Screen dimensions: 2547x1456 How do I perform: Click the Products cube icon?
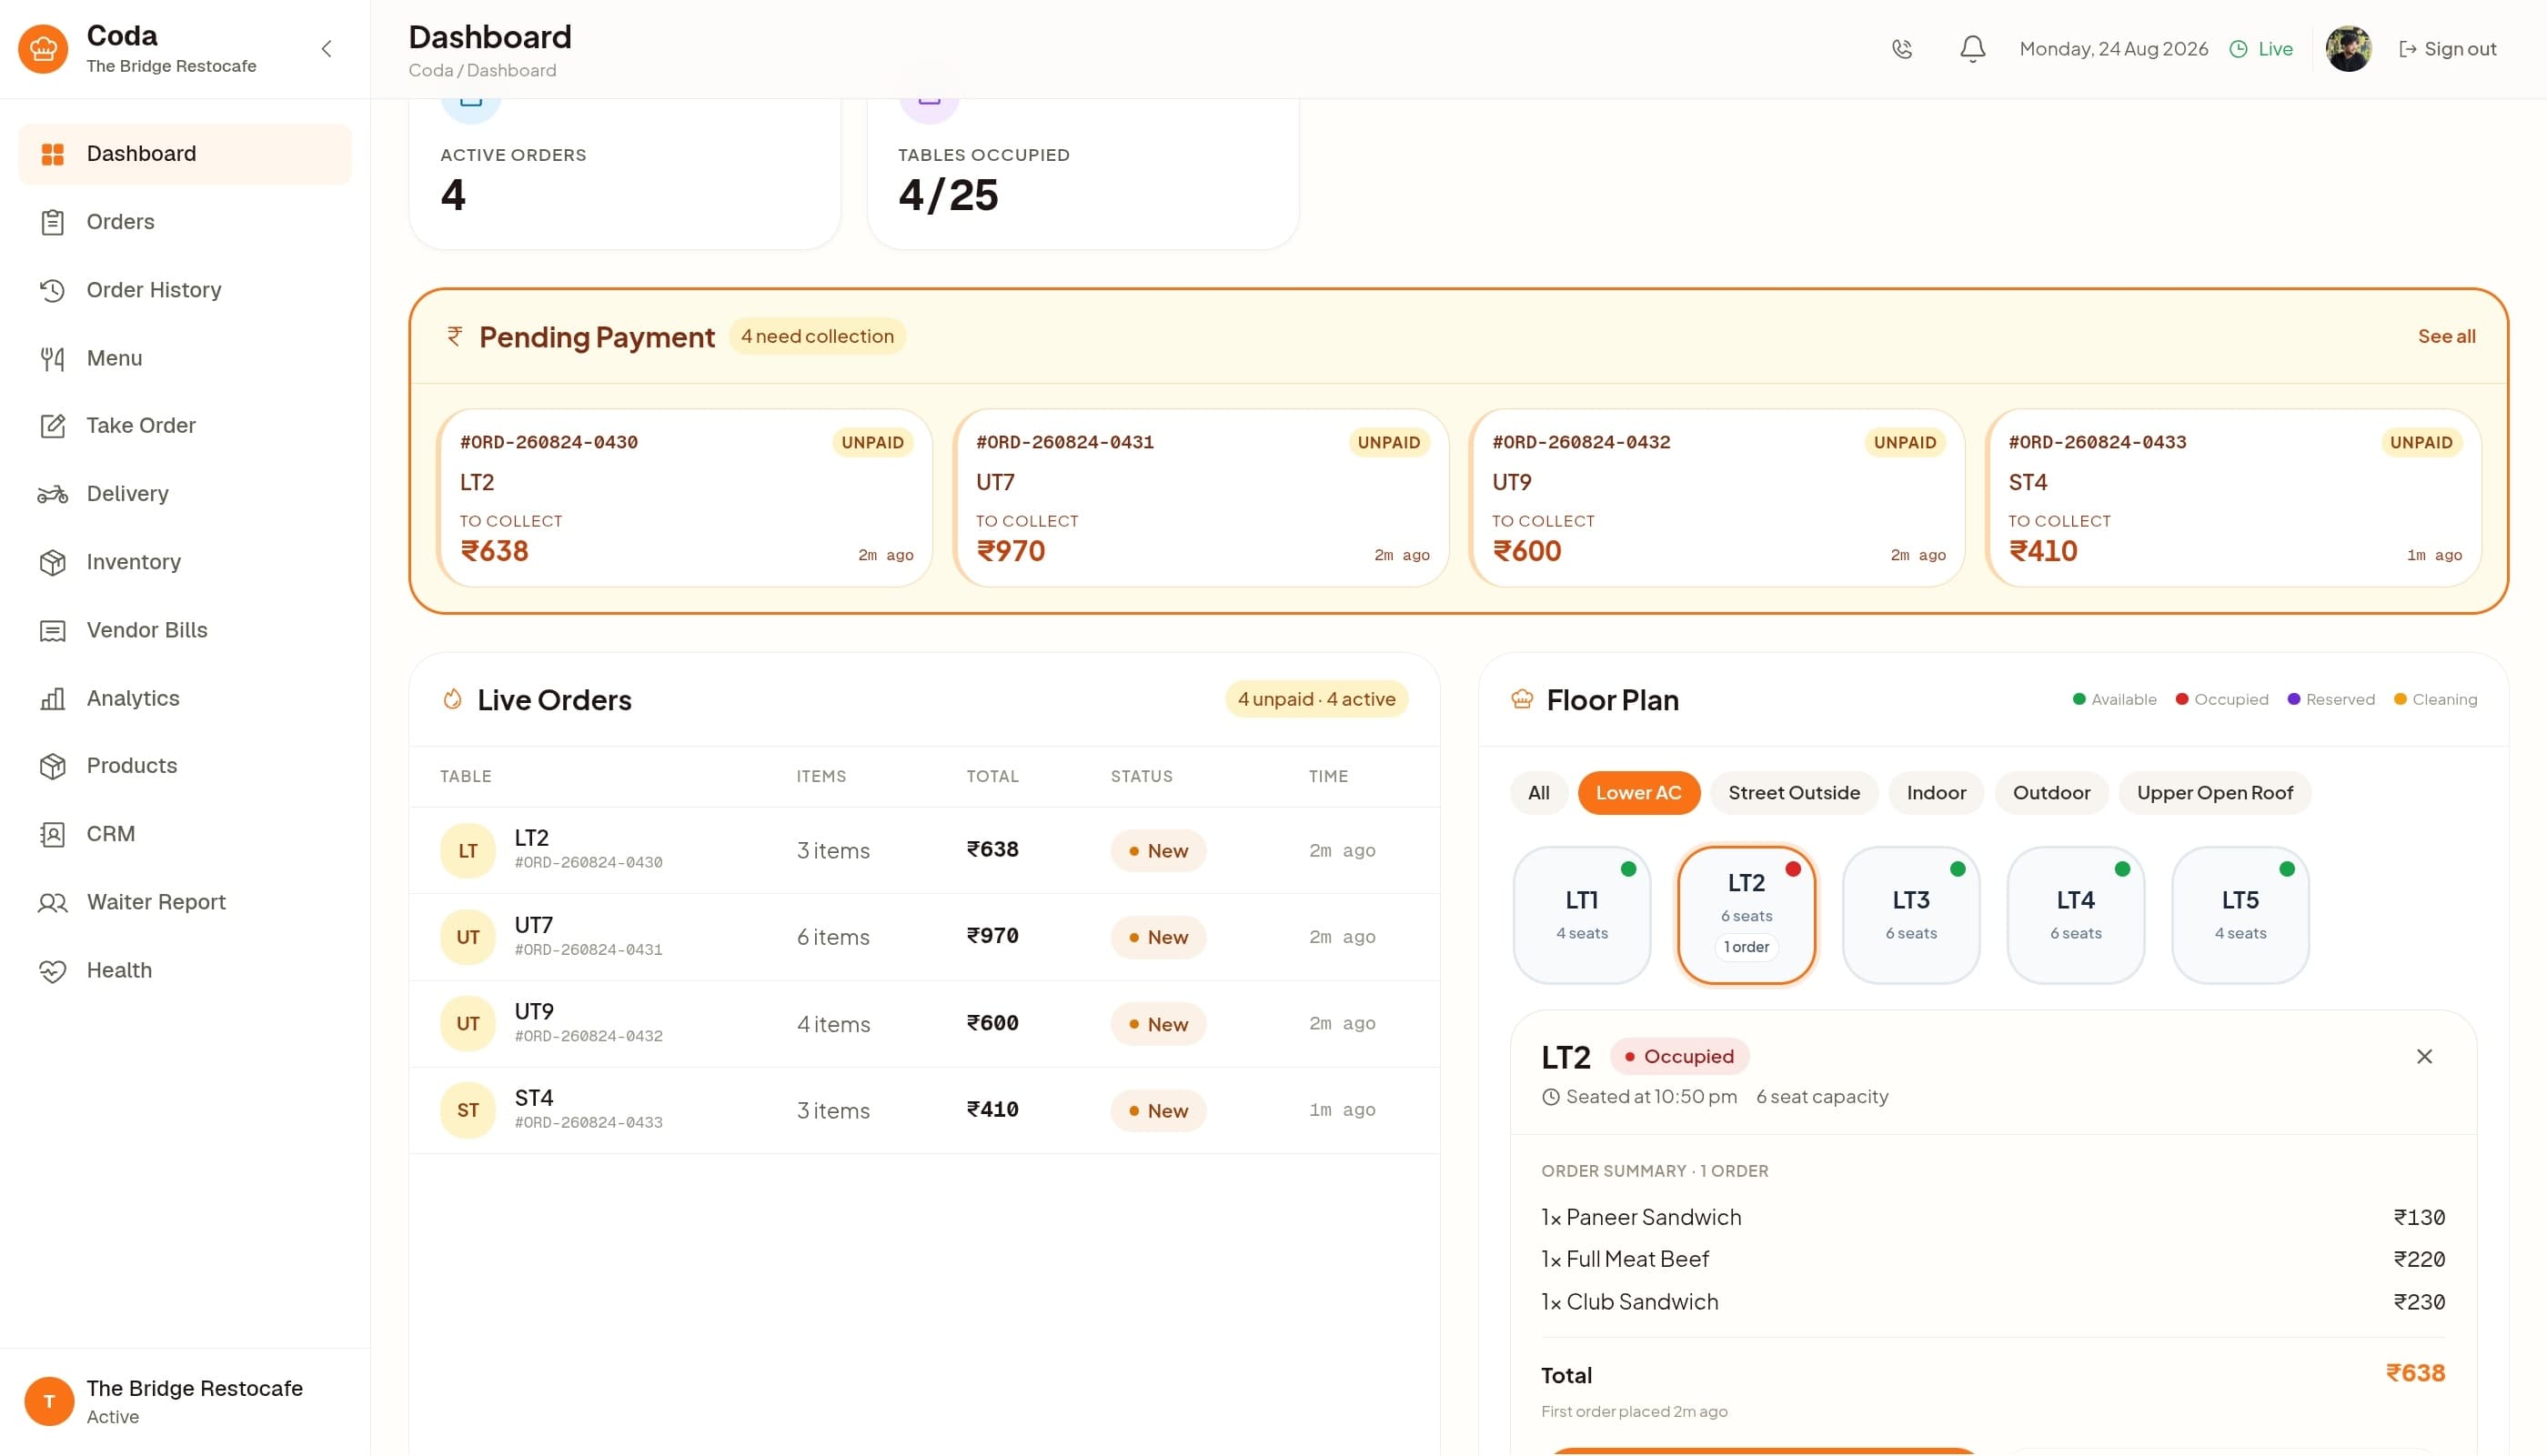52,766
